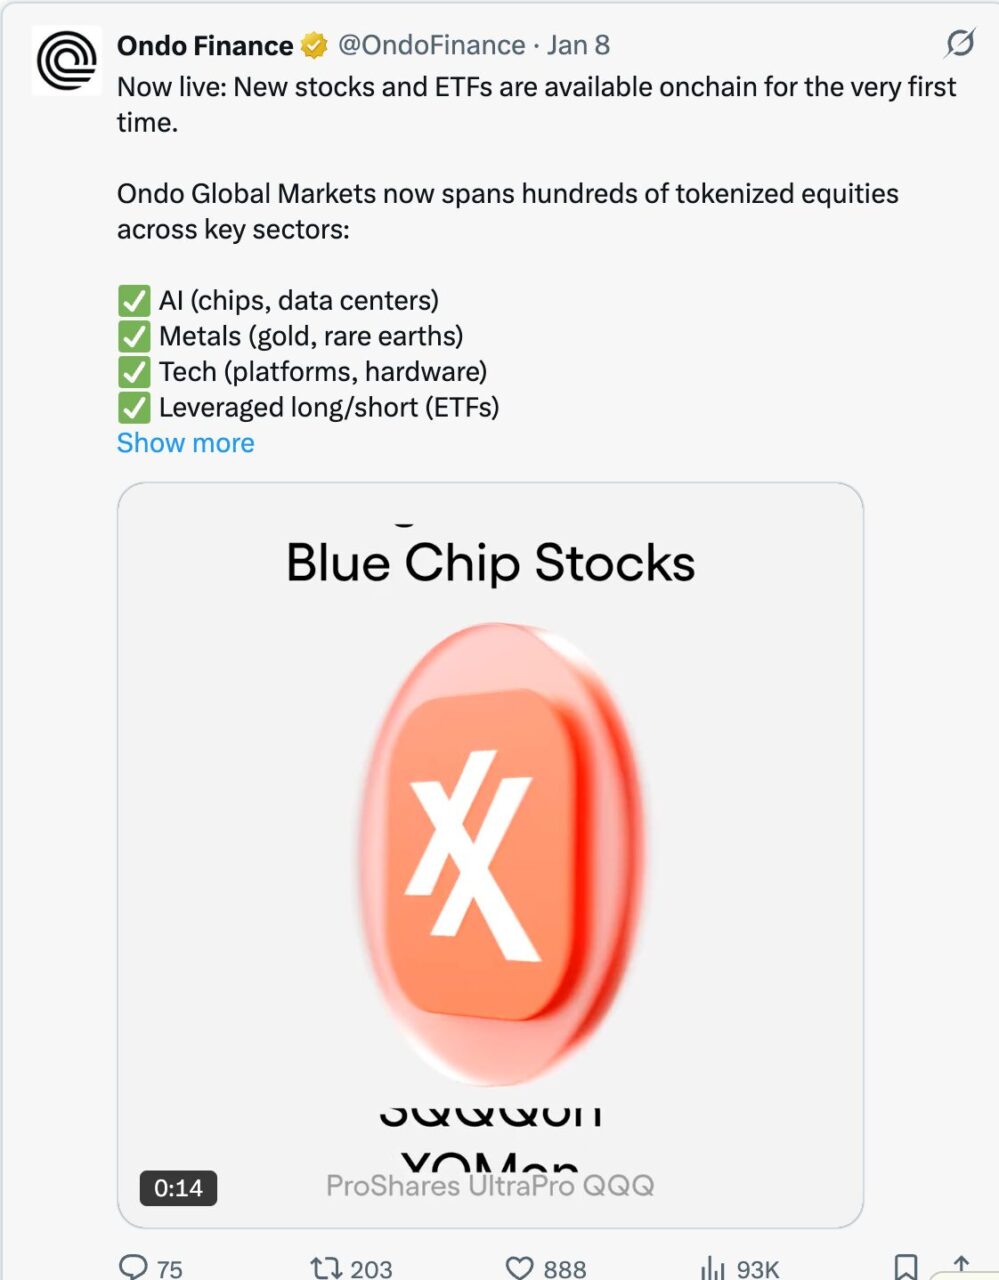999x1280 pixels.
Task: Click the Ondo Finance display name
Action: [x=205, y=46]
